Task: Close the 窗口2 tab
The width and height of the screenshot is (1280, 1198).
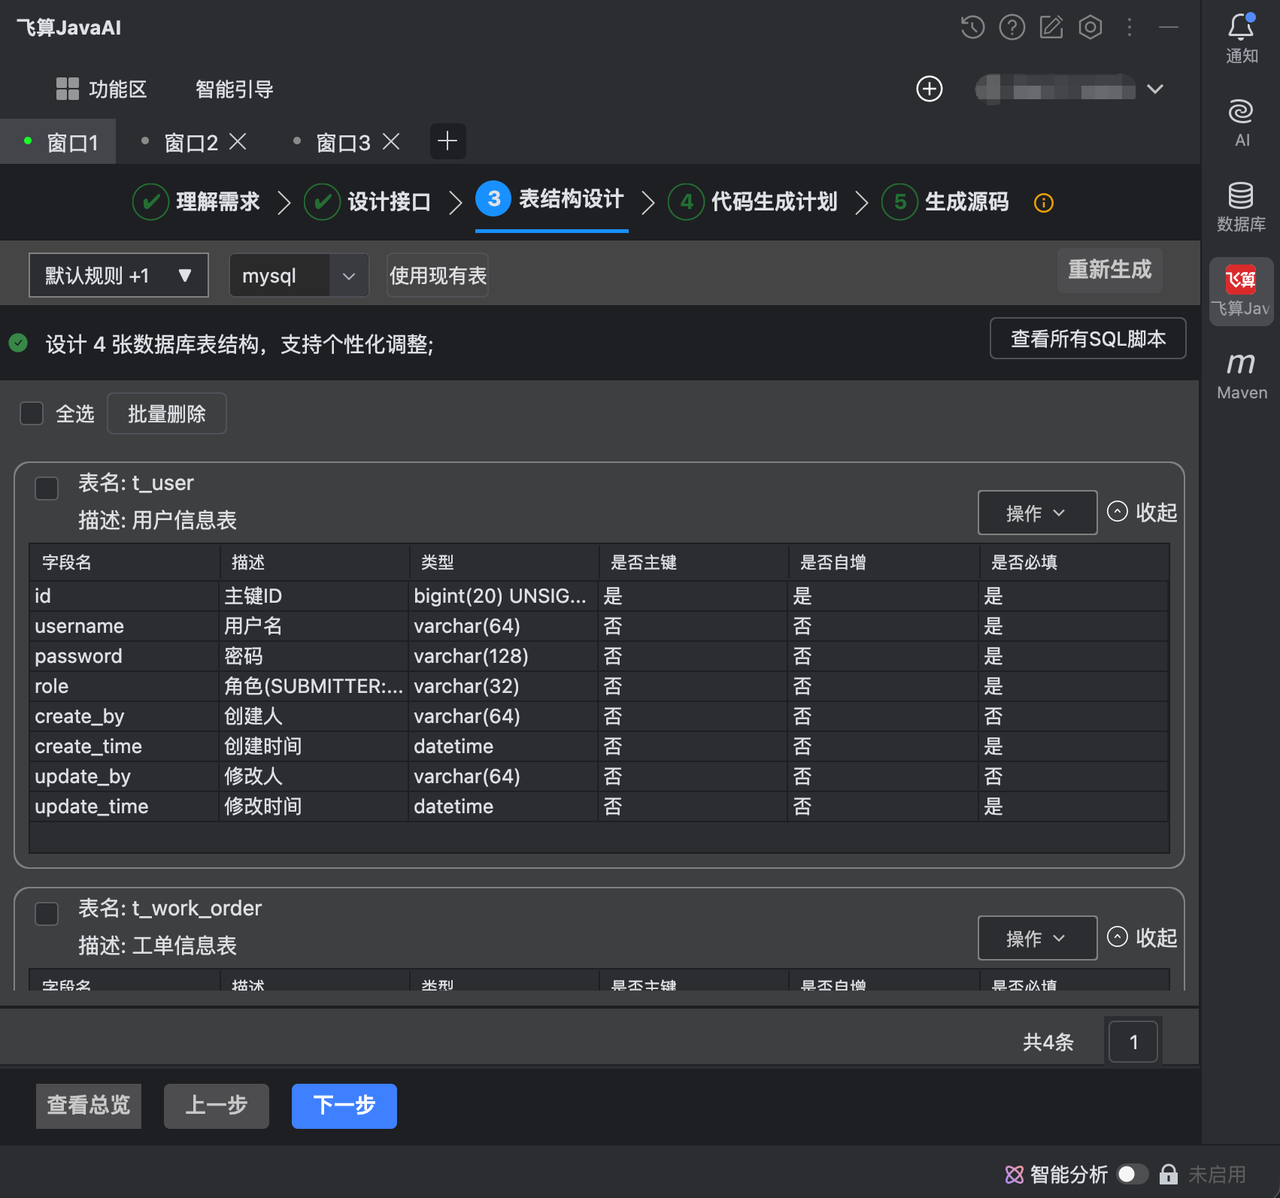Action: click(x=238, y=142)
